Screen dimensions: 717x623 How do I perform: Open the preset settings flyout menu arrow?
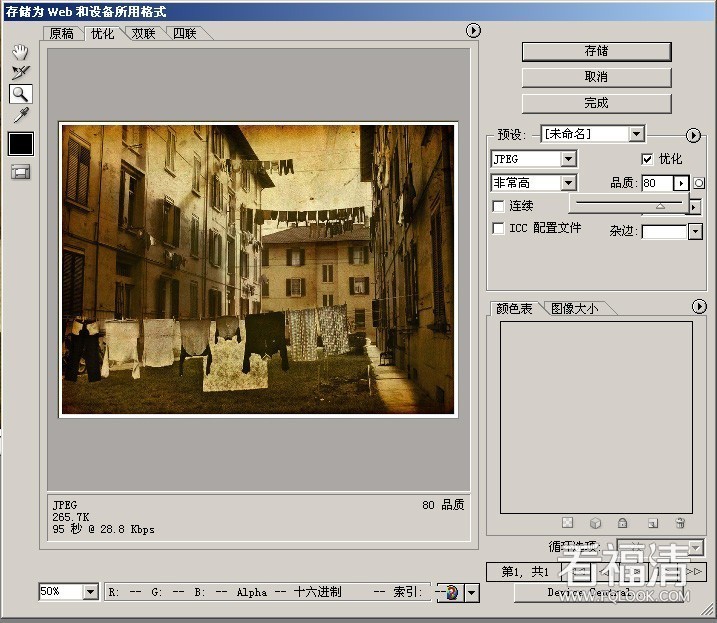click(693, 135)
